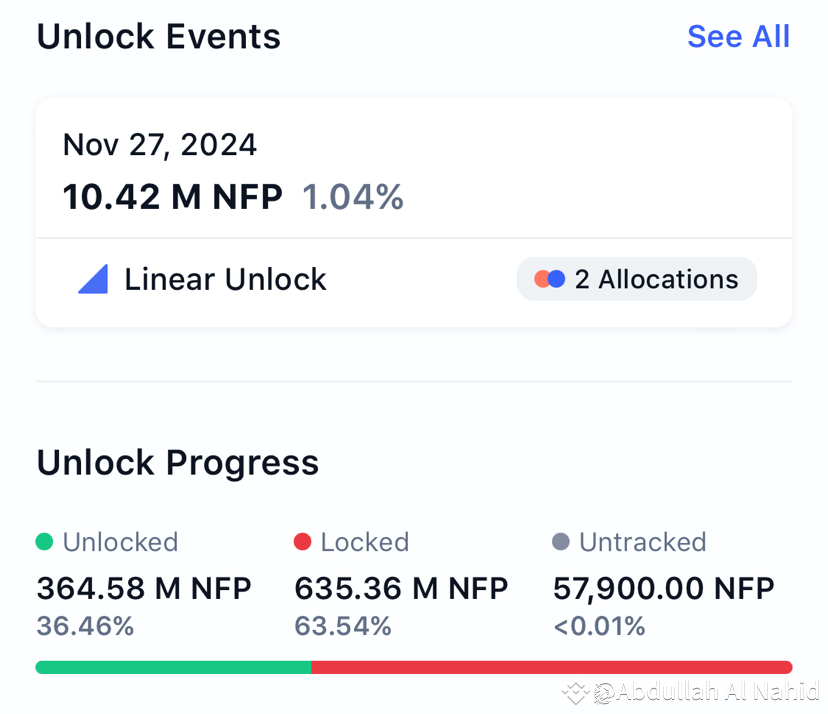Toggle the Untracked legend item
Viewport: 828px width, 714px height.
pyautogui.click(x=630, y=541)
